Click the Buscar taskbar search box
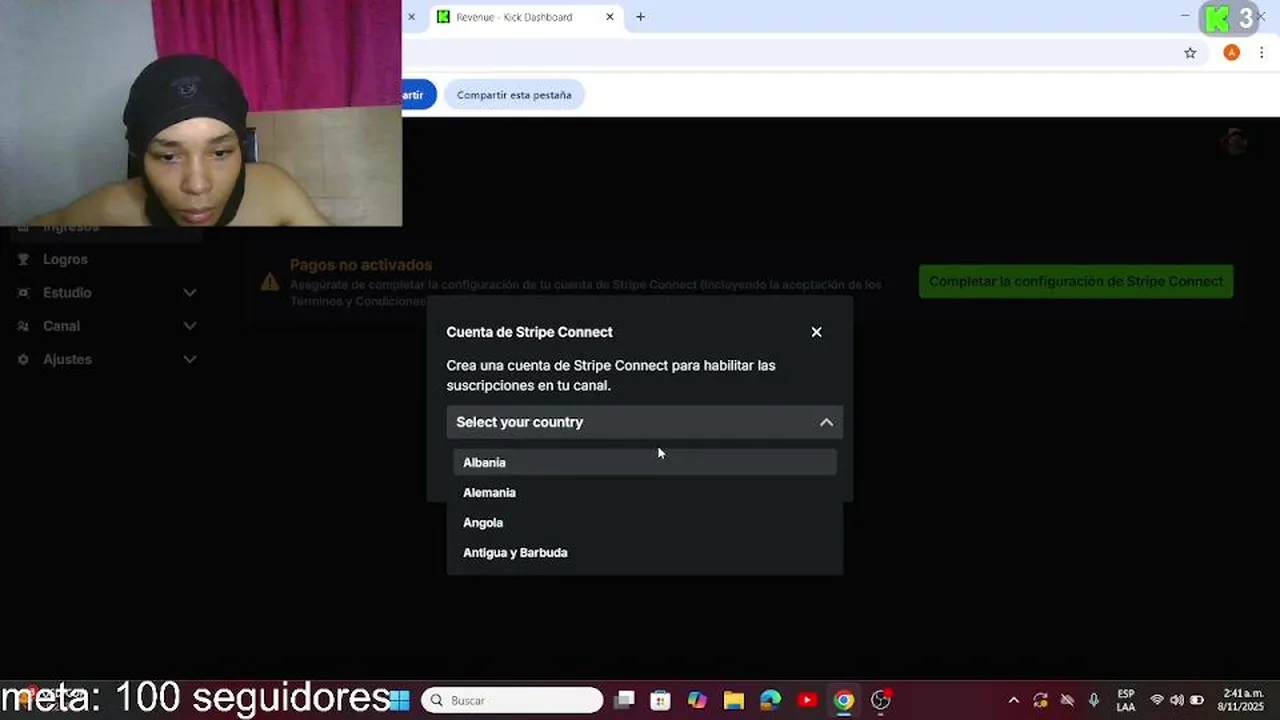Image resolution: width=1280 pixels, height=720 pixels. coord(512,700)
